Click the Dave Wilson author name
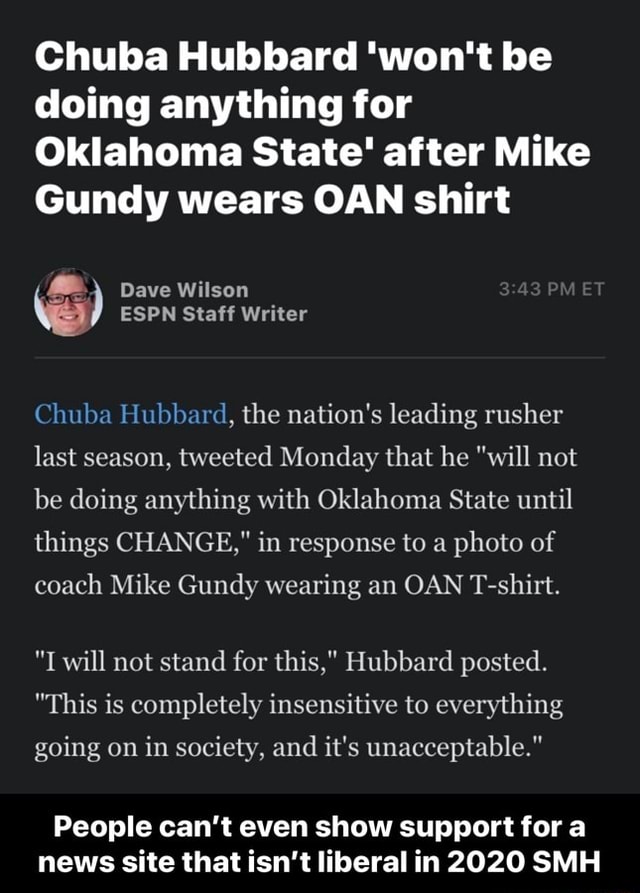Screen dimensions: 640x893 coord(184,290)
